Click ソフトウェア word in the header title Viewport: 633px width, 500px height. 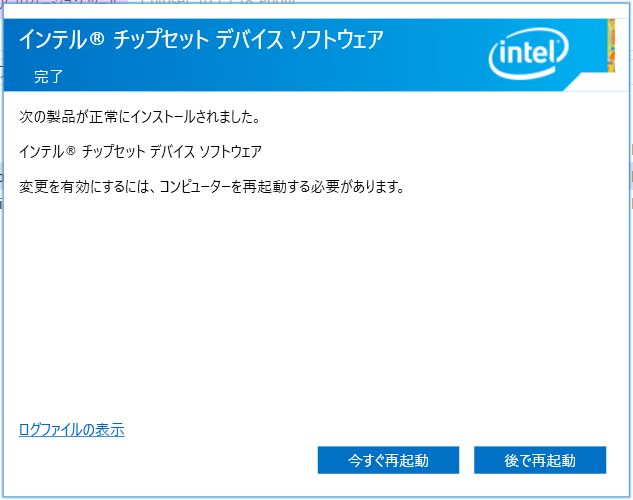(337, 40)
